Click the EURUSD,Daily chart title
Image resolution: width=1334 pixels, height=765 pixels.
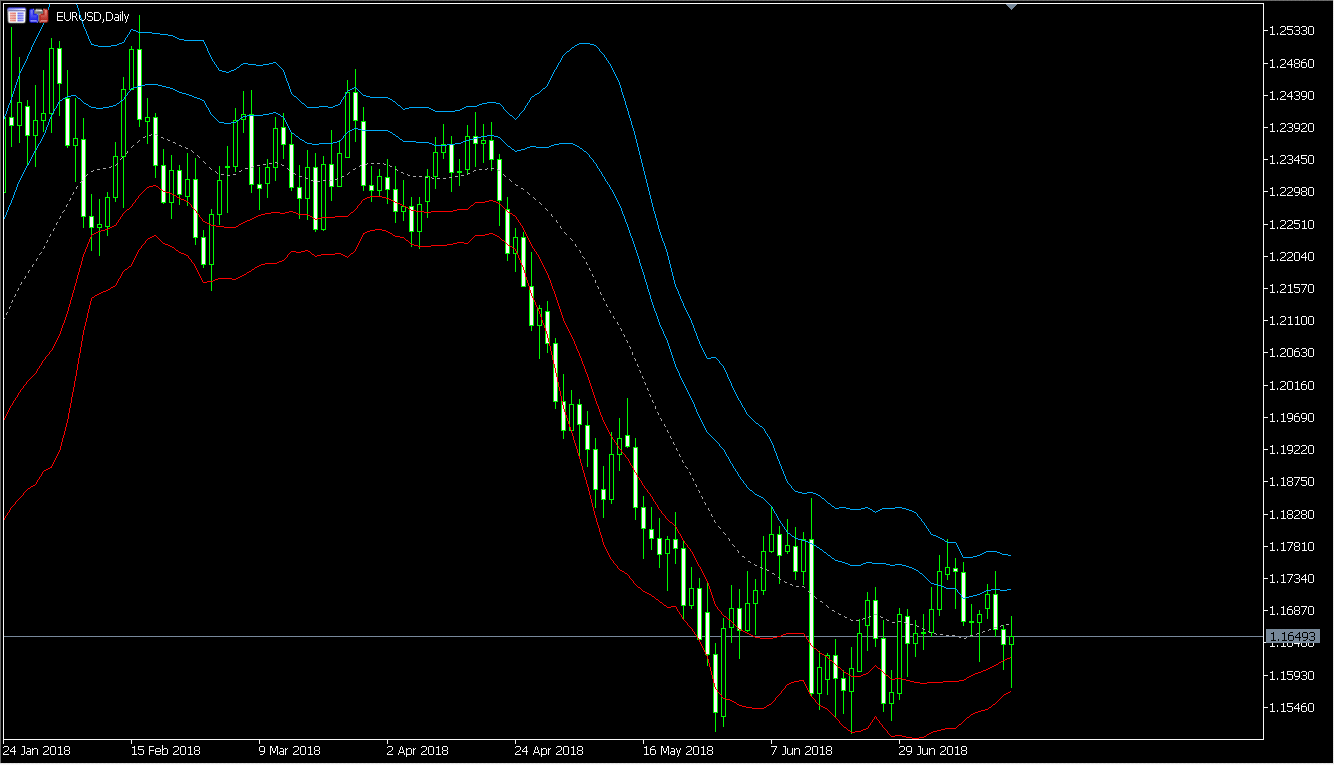coord(94,17)
